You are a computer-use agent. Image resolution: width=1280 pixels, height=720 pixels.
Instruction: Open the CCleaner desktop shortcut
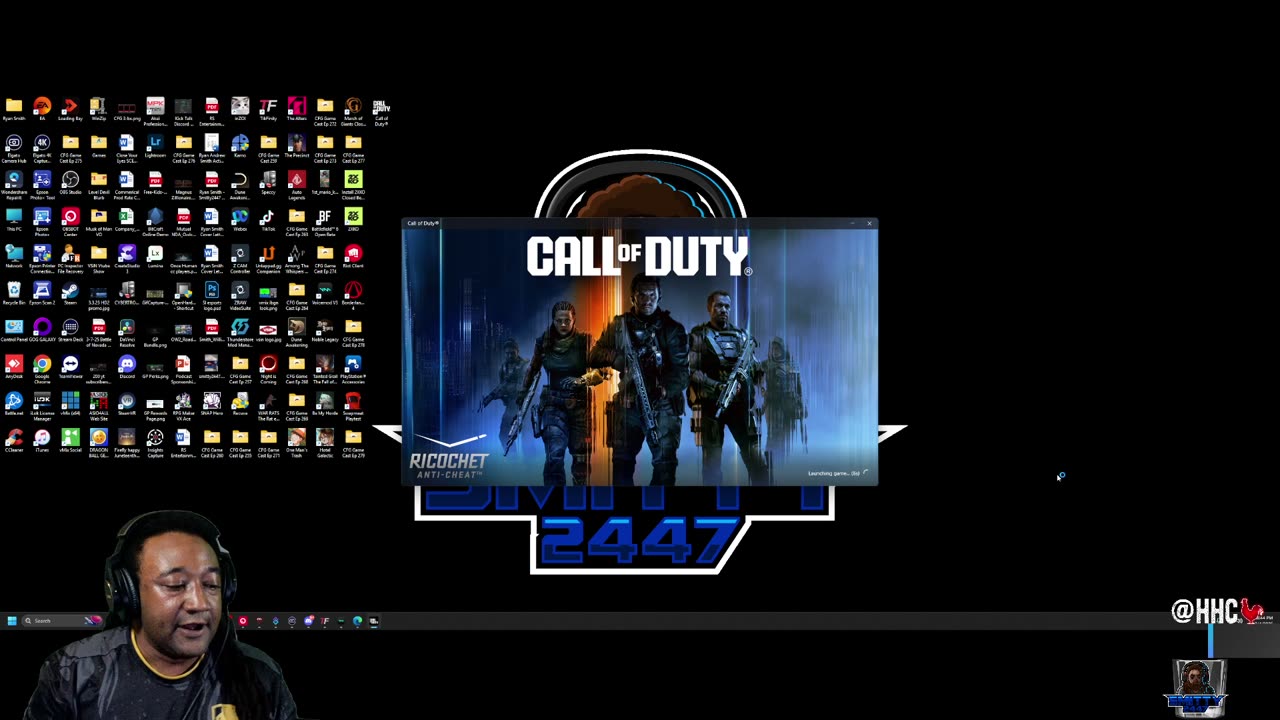click(x=14, y=442)
